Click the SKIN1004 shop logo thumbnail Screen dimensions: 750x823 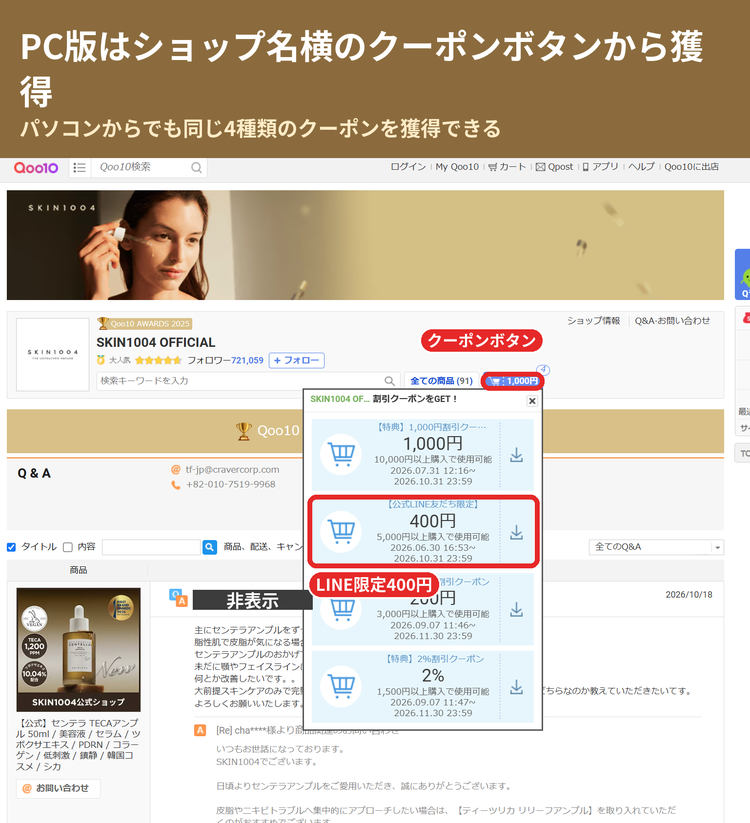click(x=52, y=354)
